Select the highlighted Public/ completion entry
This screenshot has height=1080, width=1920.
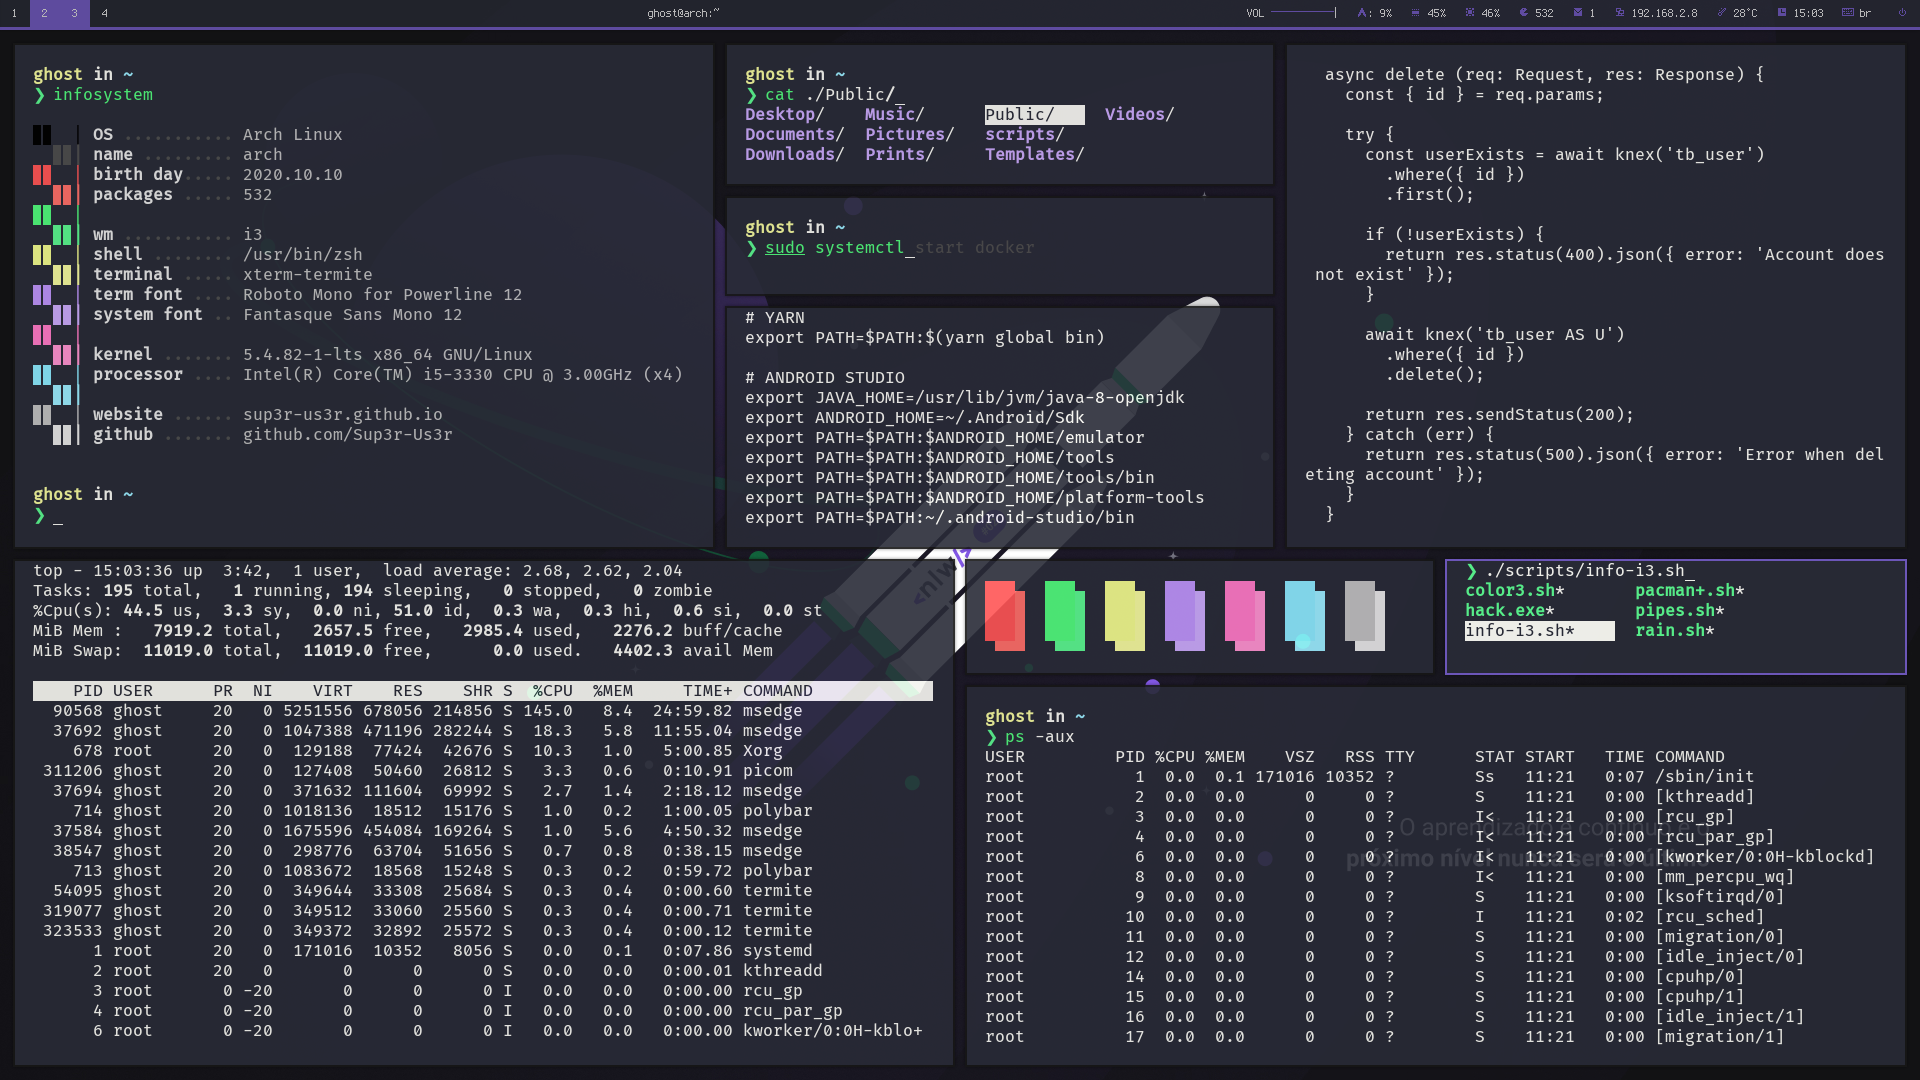[1034, 115]
